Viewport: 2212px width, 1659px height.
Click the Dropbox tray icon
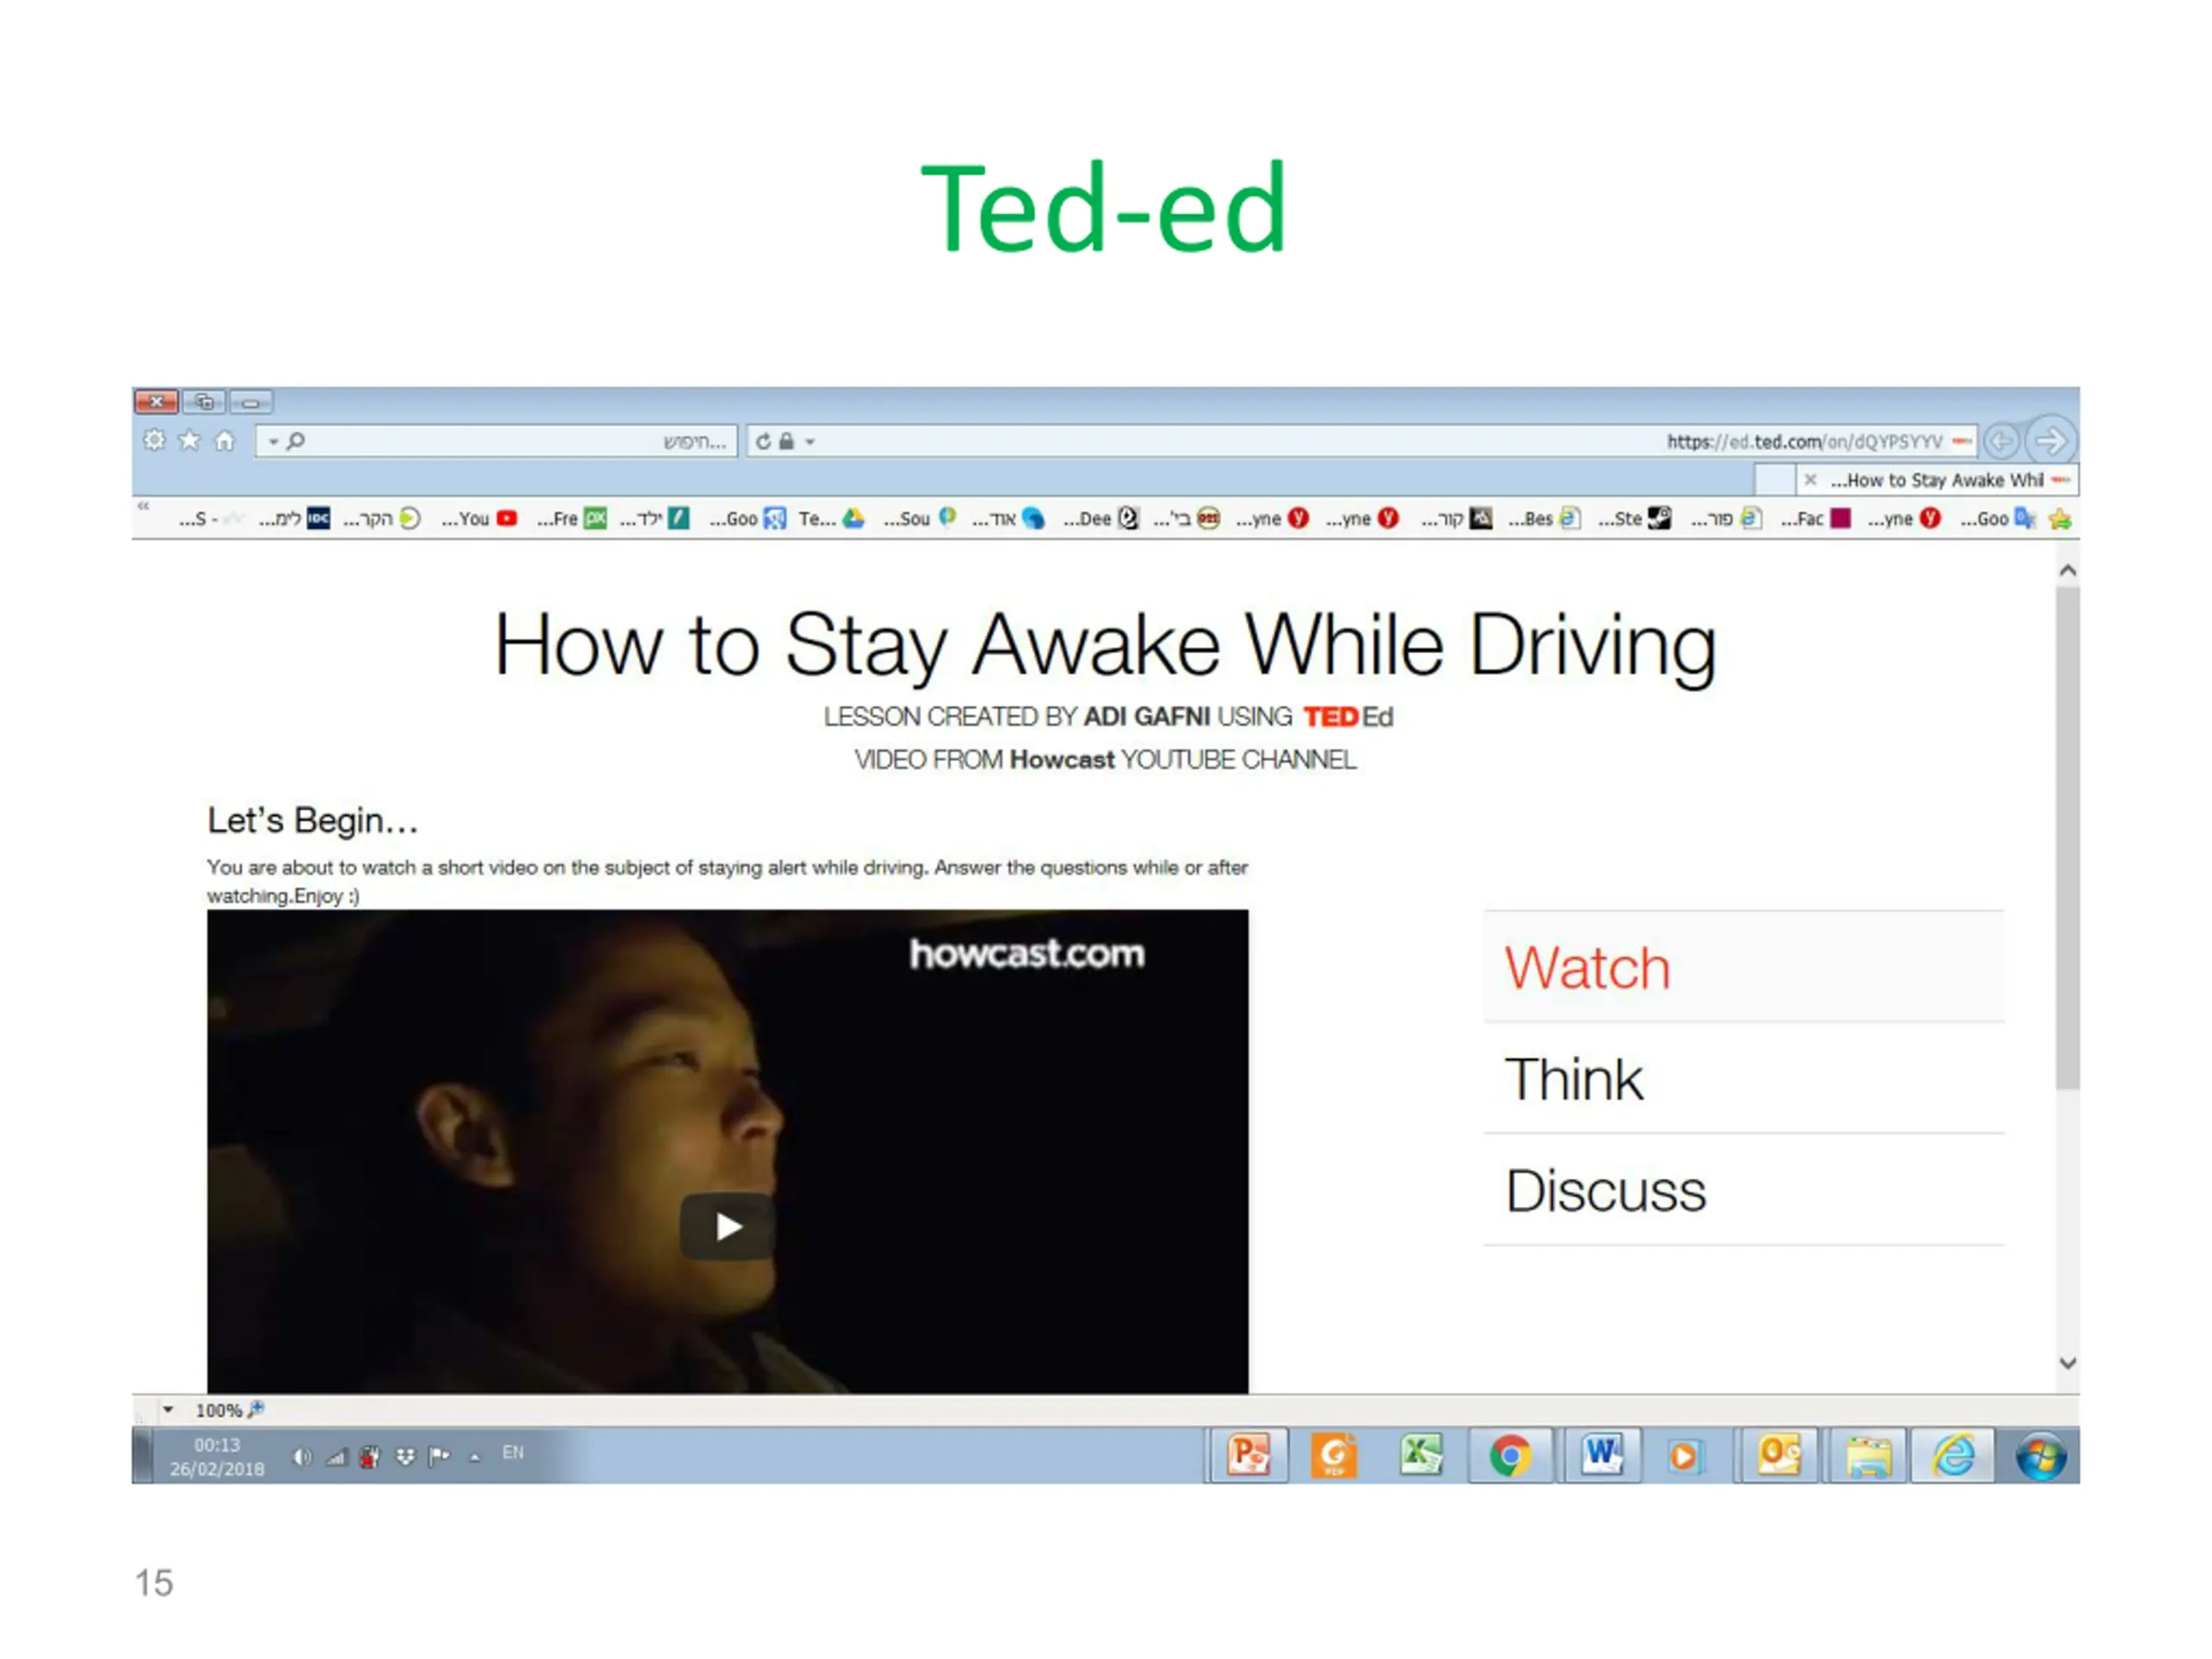coord(405,1457)
